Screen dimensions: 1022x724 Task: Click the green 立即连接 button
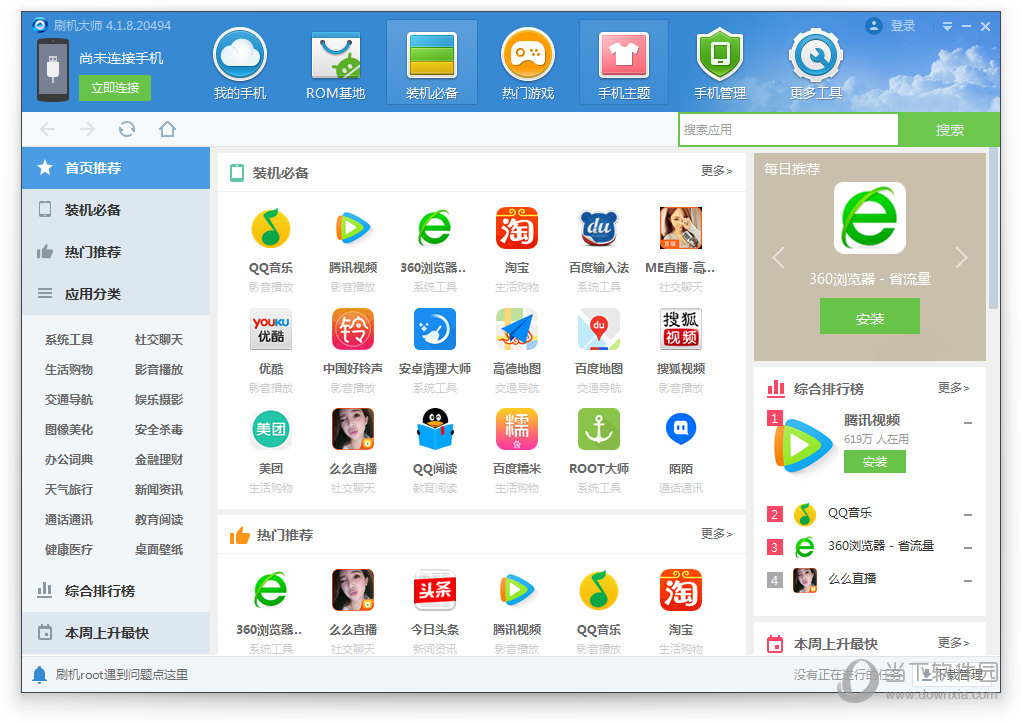(x=115, y=88)
